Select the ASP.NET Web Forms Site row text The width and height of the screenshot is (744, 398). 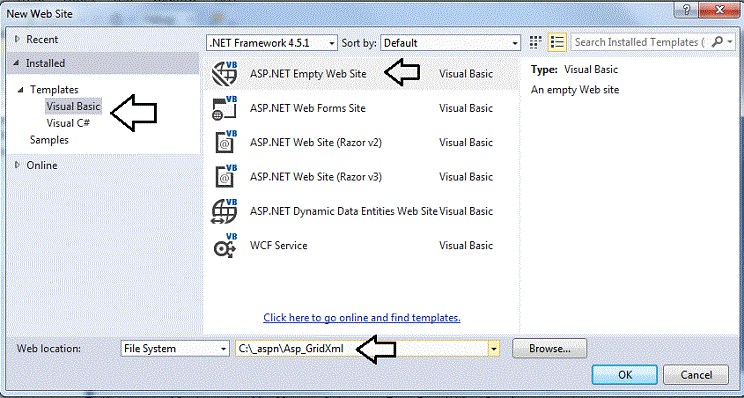[307, 108]
